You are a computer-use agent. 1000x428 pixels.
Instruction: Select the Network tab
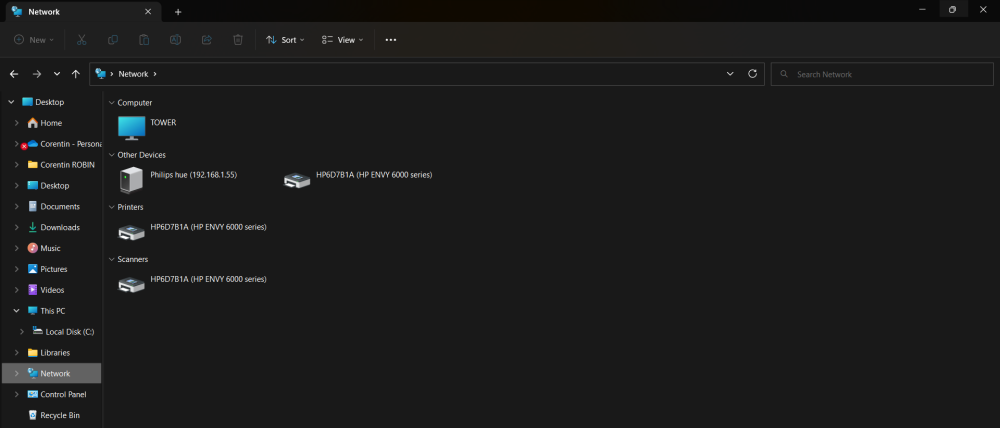pyautogui.click(x=81, y=11)
